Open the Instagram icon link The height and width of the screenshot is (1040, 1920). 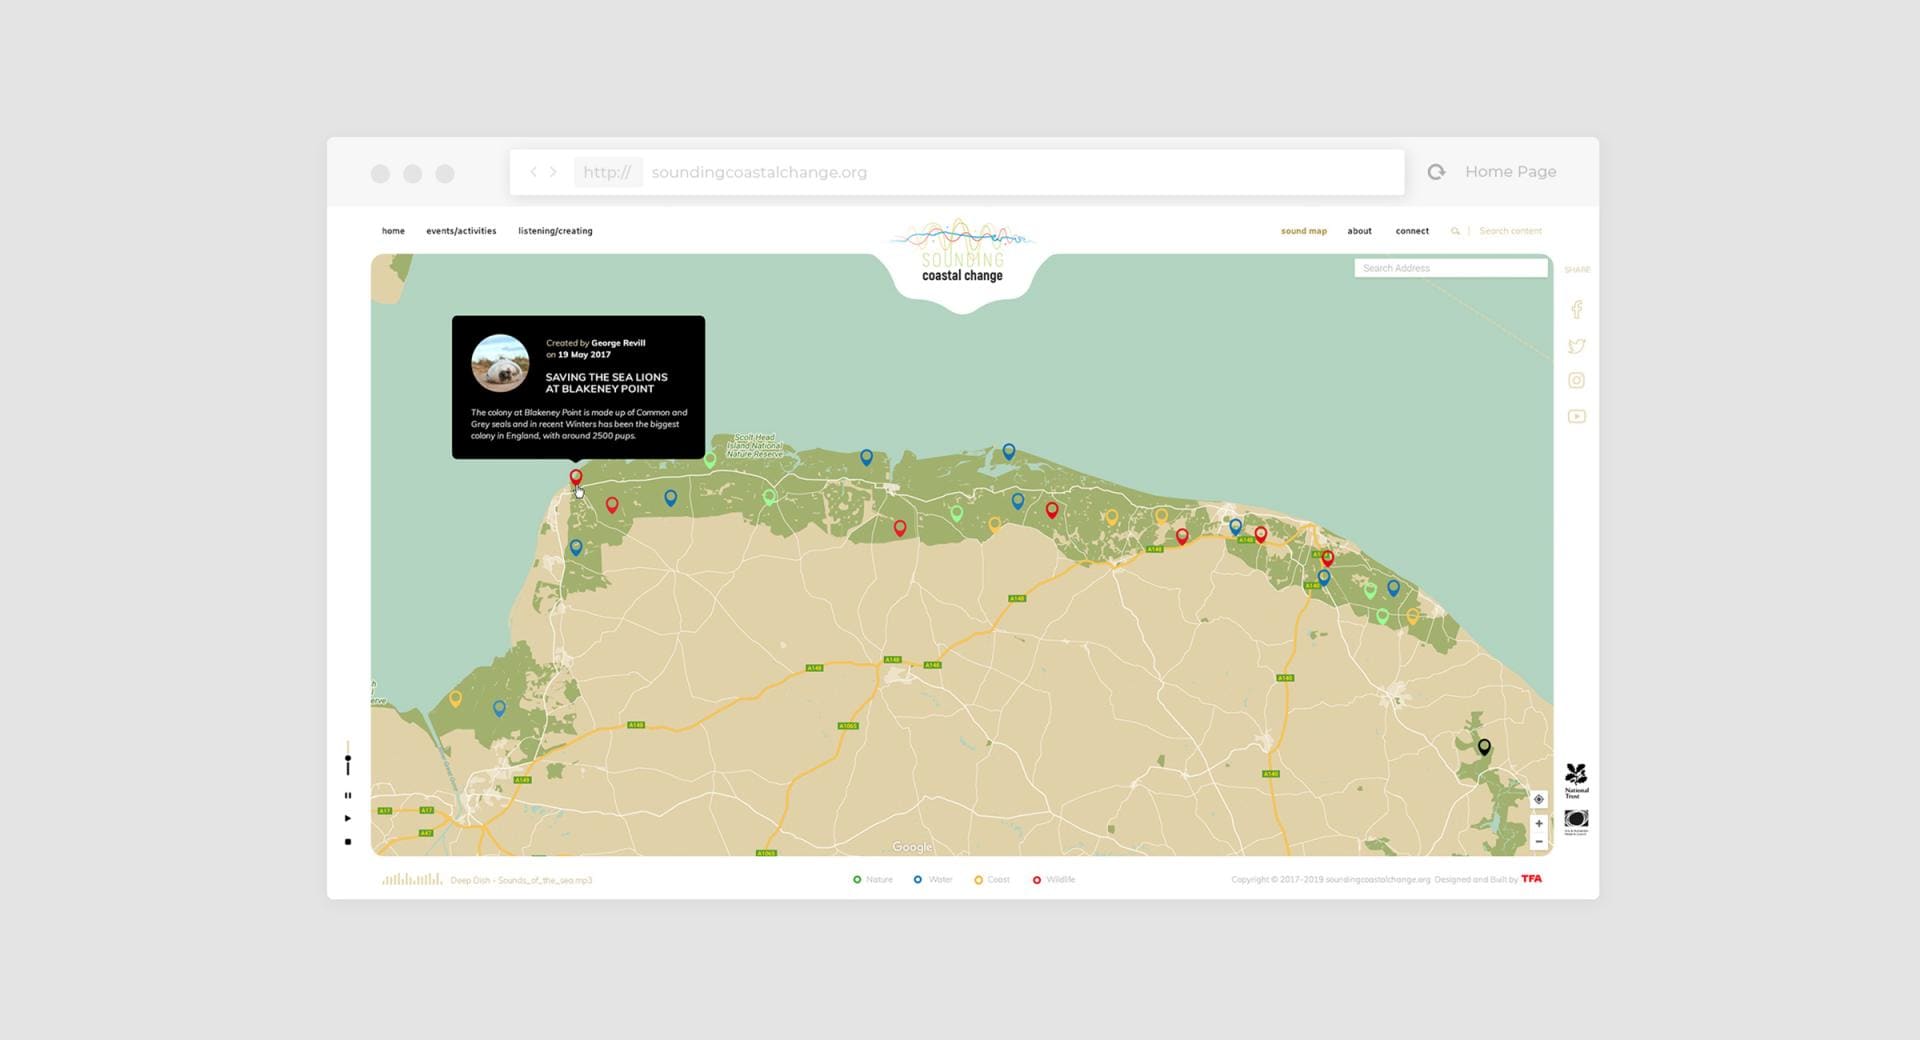point(1576,381)
